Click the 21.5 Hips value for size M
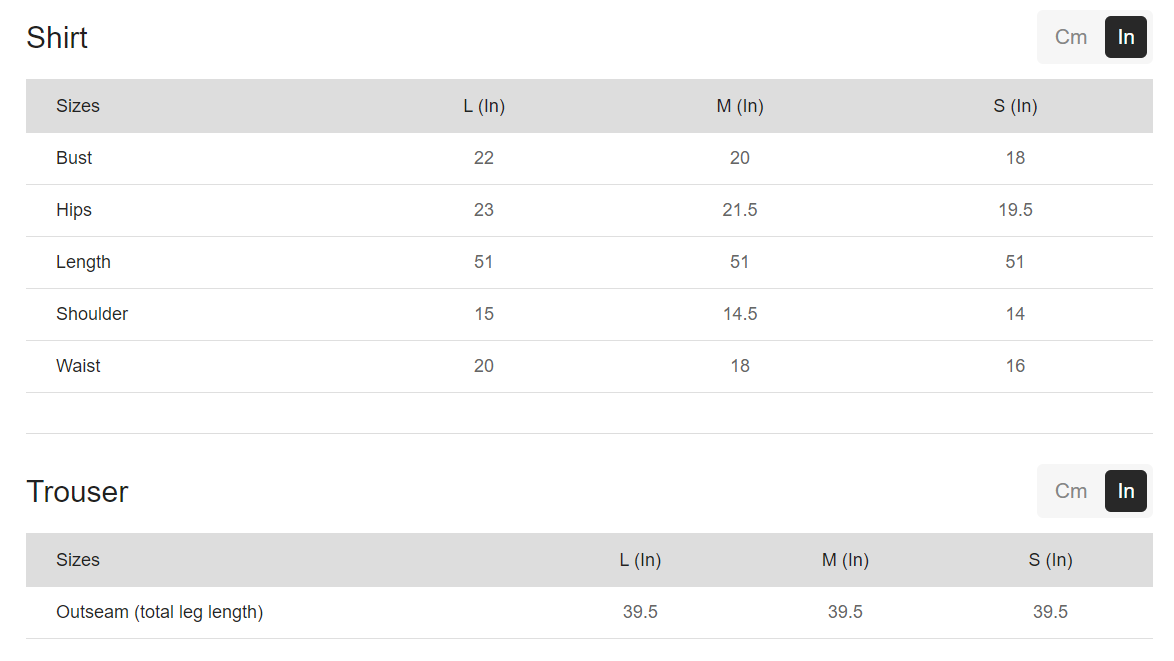The image size is (1174, 661). pos(740,210)
